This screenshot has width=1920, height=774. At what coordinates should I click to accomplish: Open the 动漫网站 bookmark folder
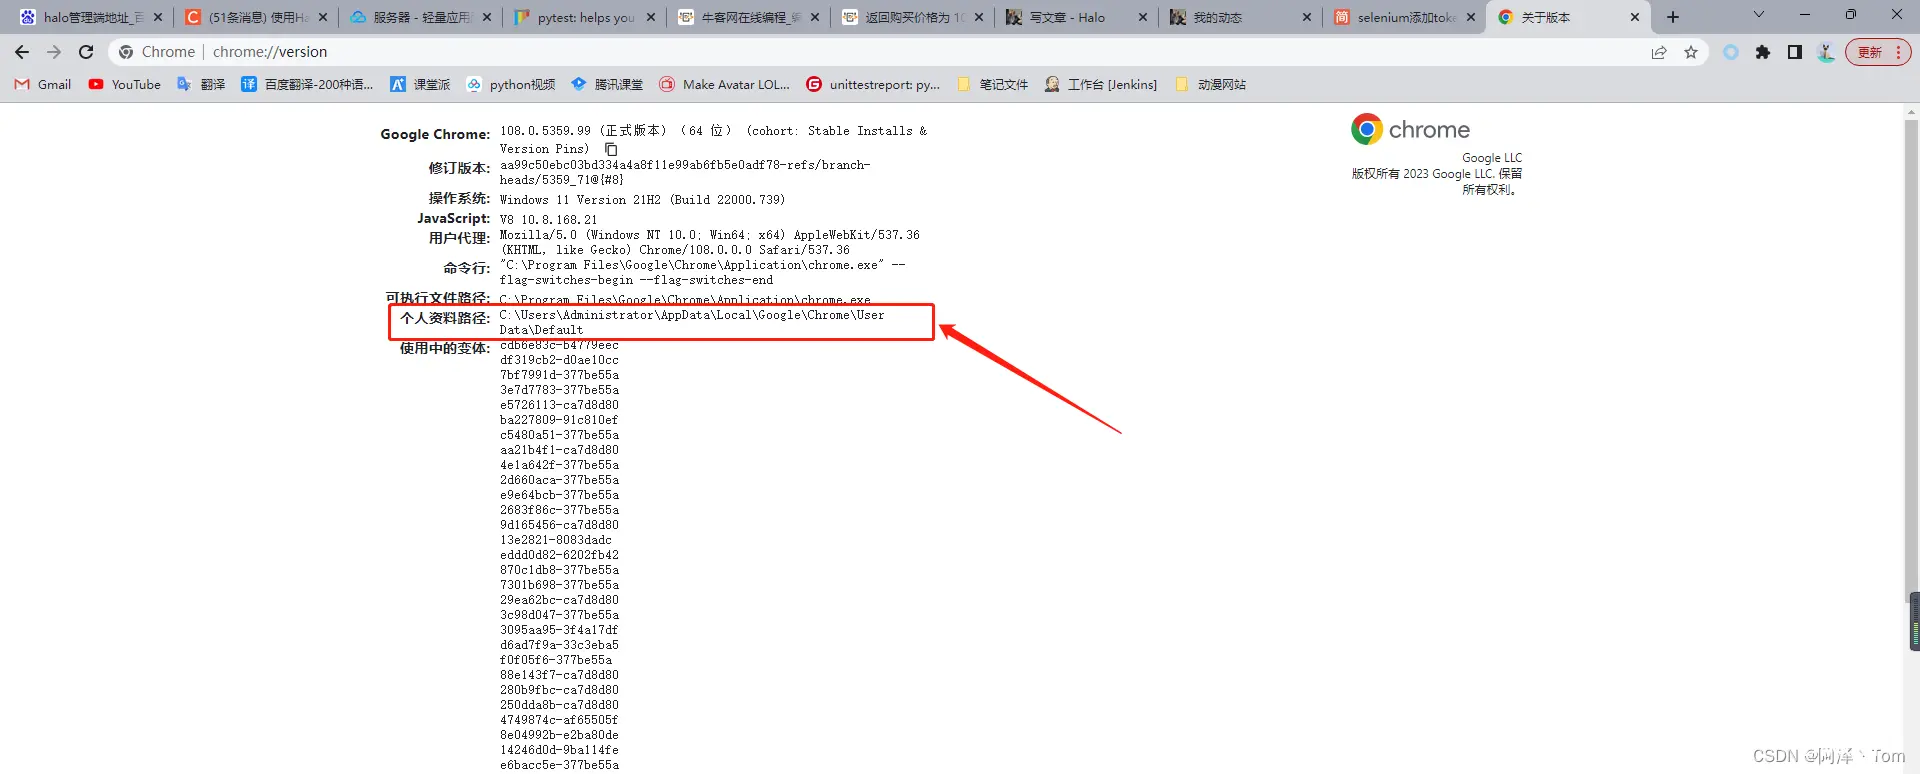point(1210,85)
